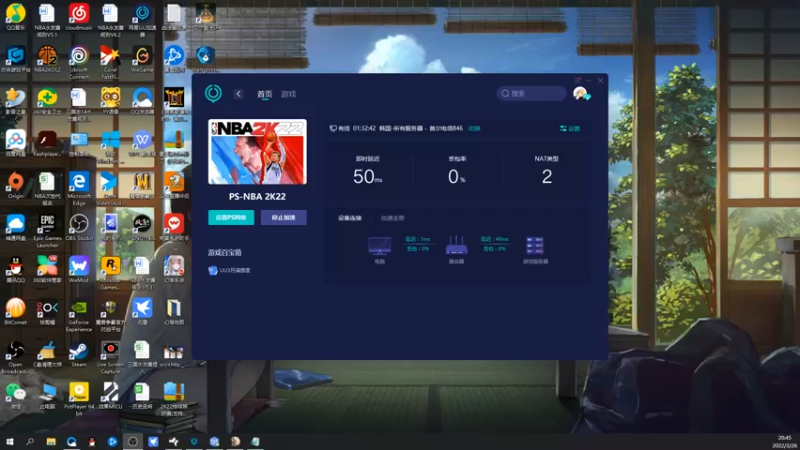Open the Tencent QQ penguin desktop shortcut
Viewport: 800px width, 450px height.
pos(15,269)
